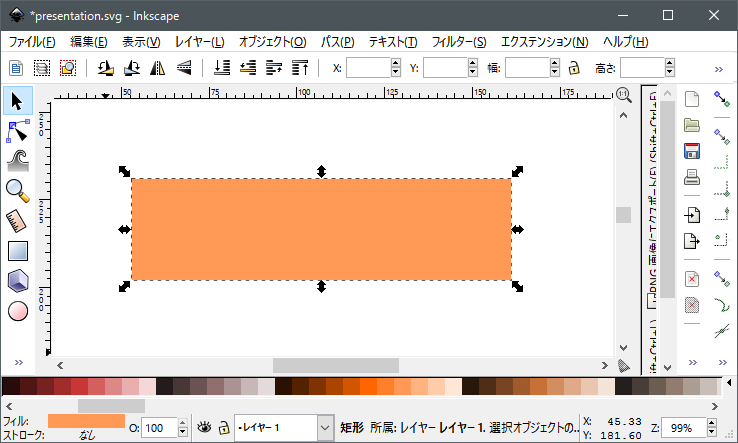Select the Rectangle tool
Viewport: 738px width, 443px height.
coord(18,251)
